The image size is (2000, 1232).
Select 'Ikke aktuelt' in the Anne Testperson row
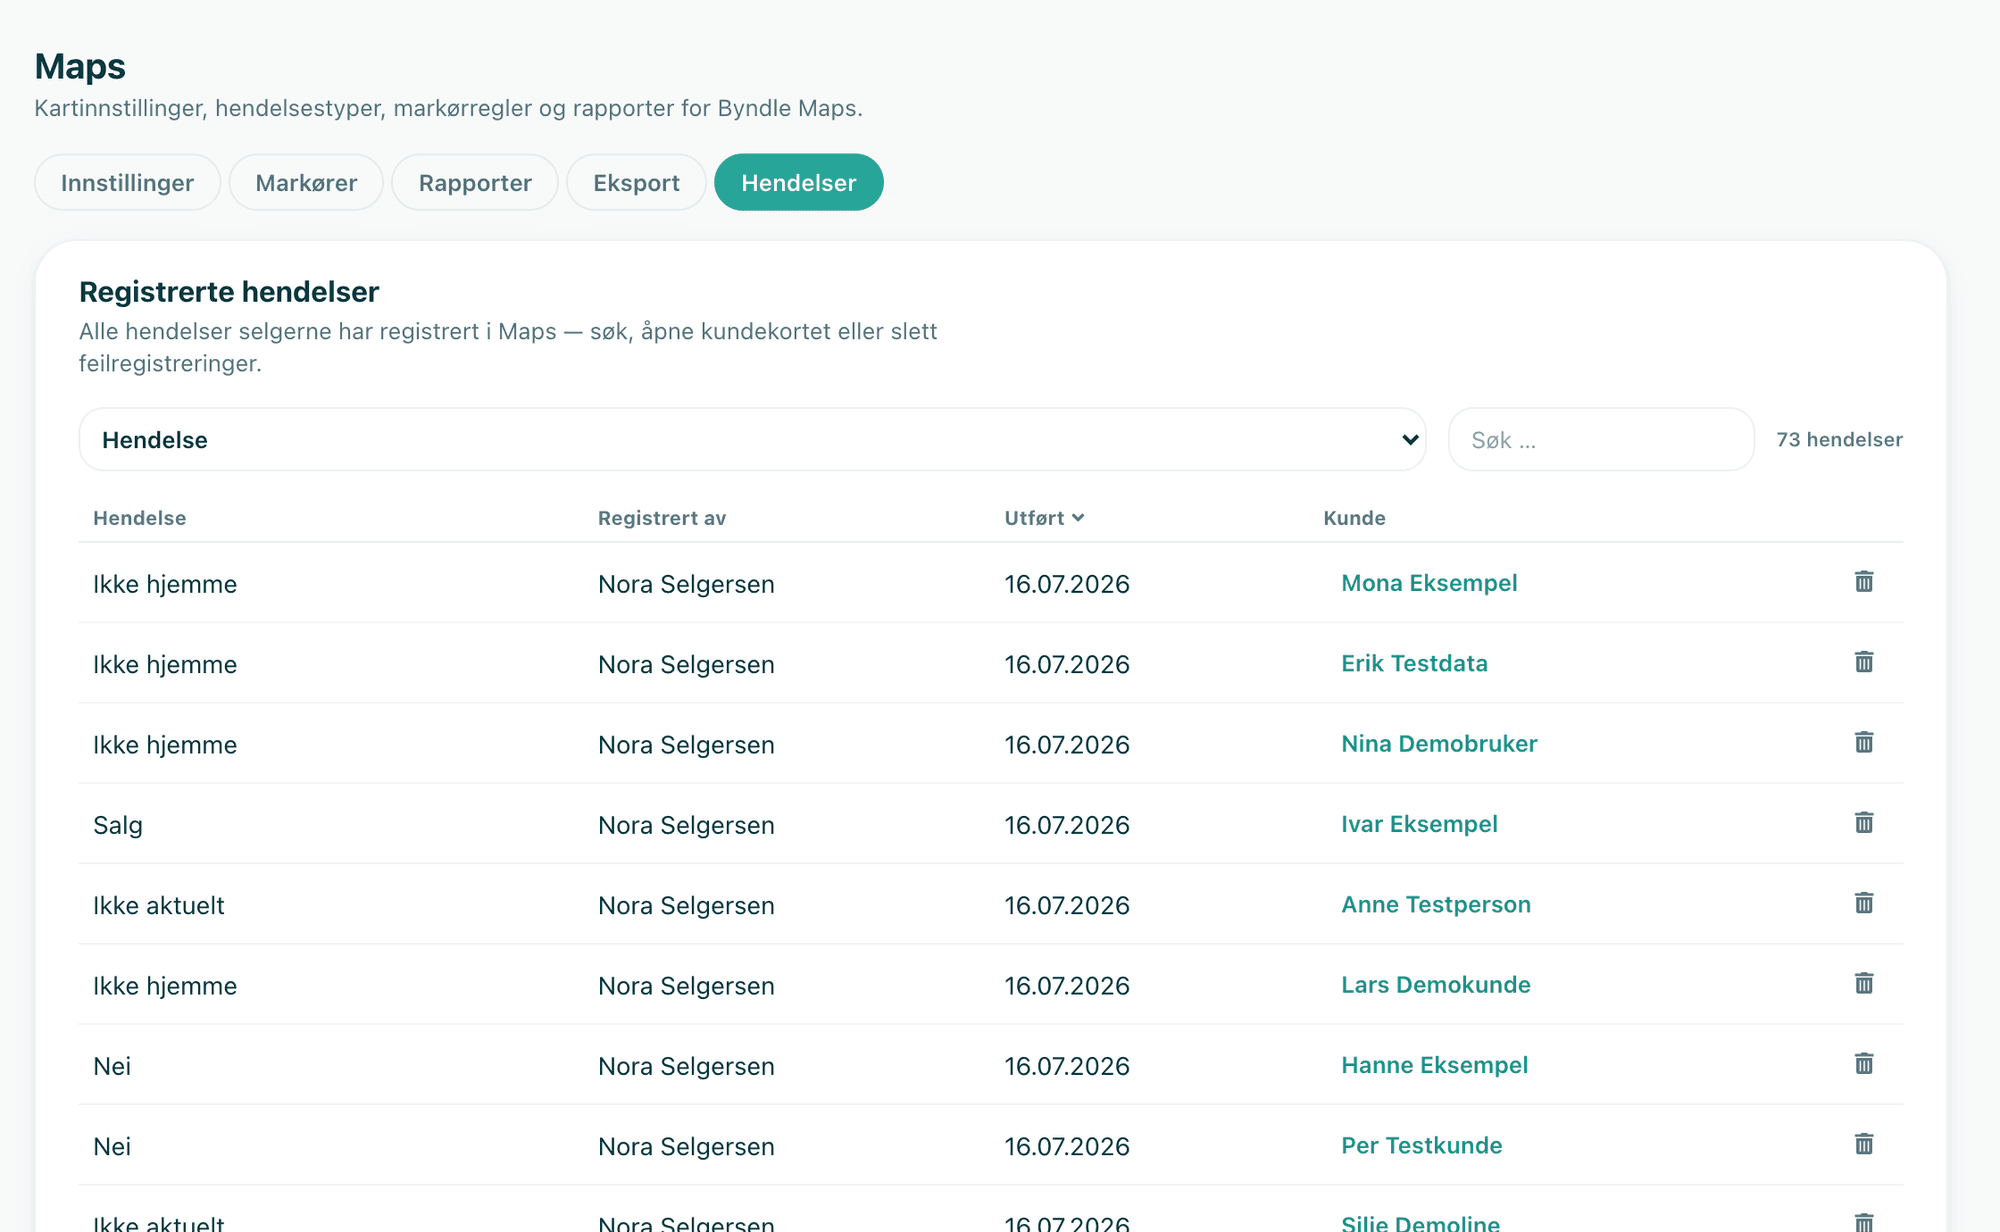coord(159,905)
